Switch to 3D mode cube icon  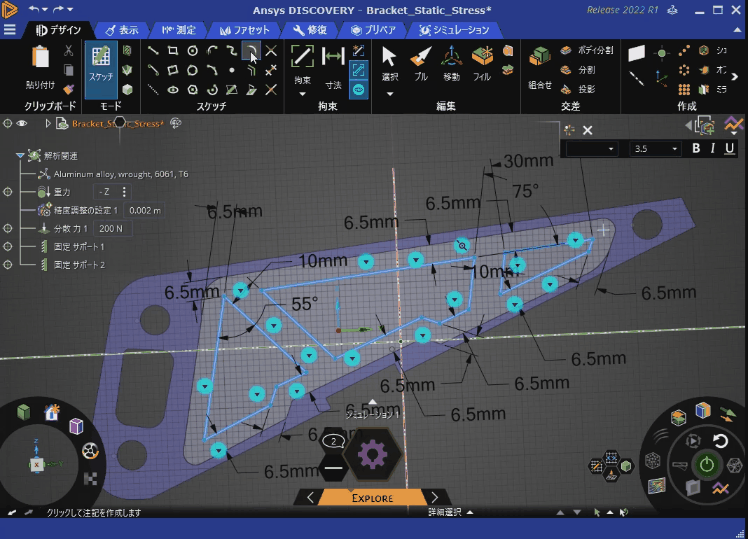127,90
